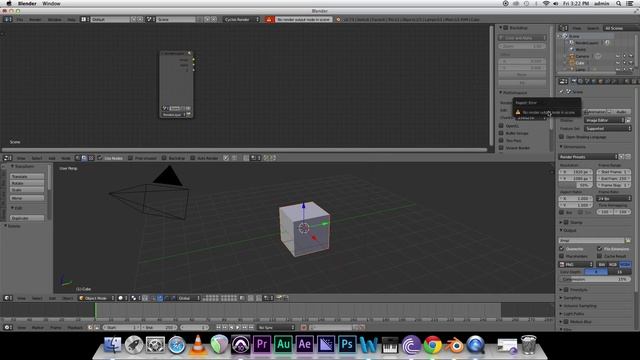Click the Camera object icon in outliner
Image resolution: width=640 pixels, height=360 pixels.
[572, 56]
